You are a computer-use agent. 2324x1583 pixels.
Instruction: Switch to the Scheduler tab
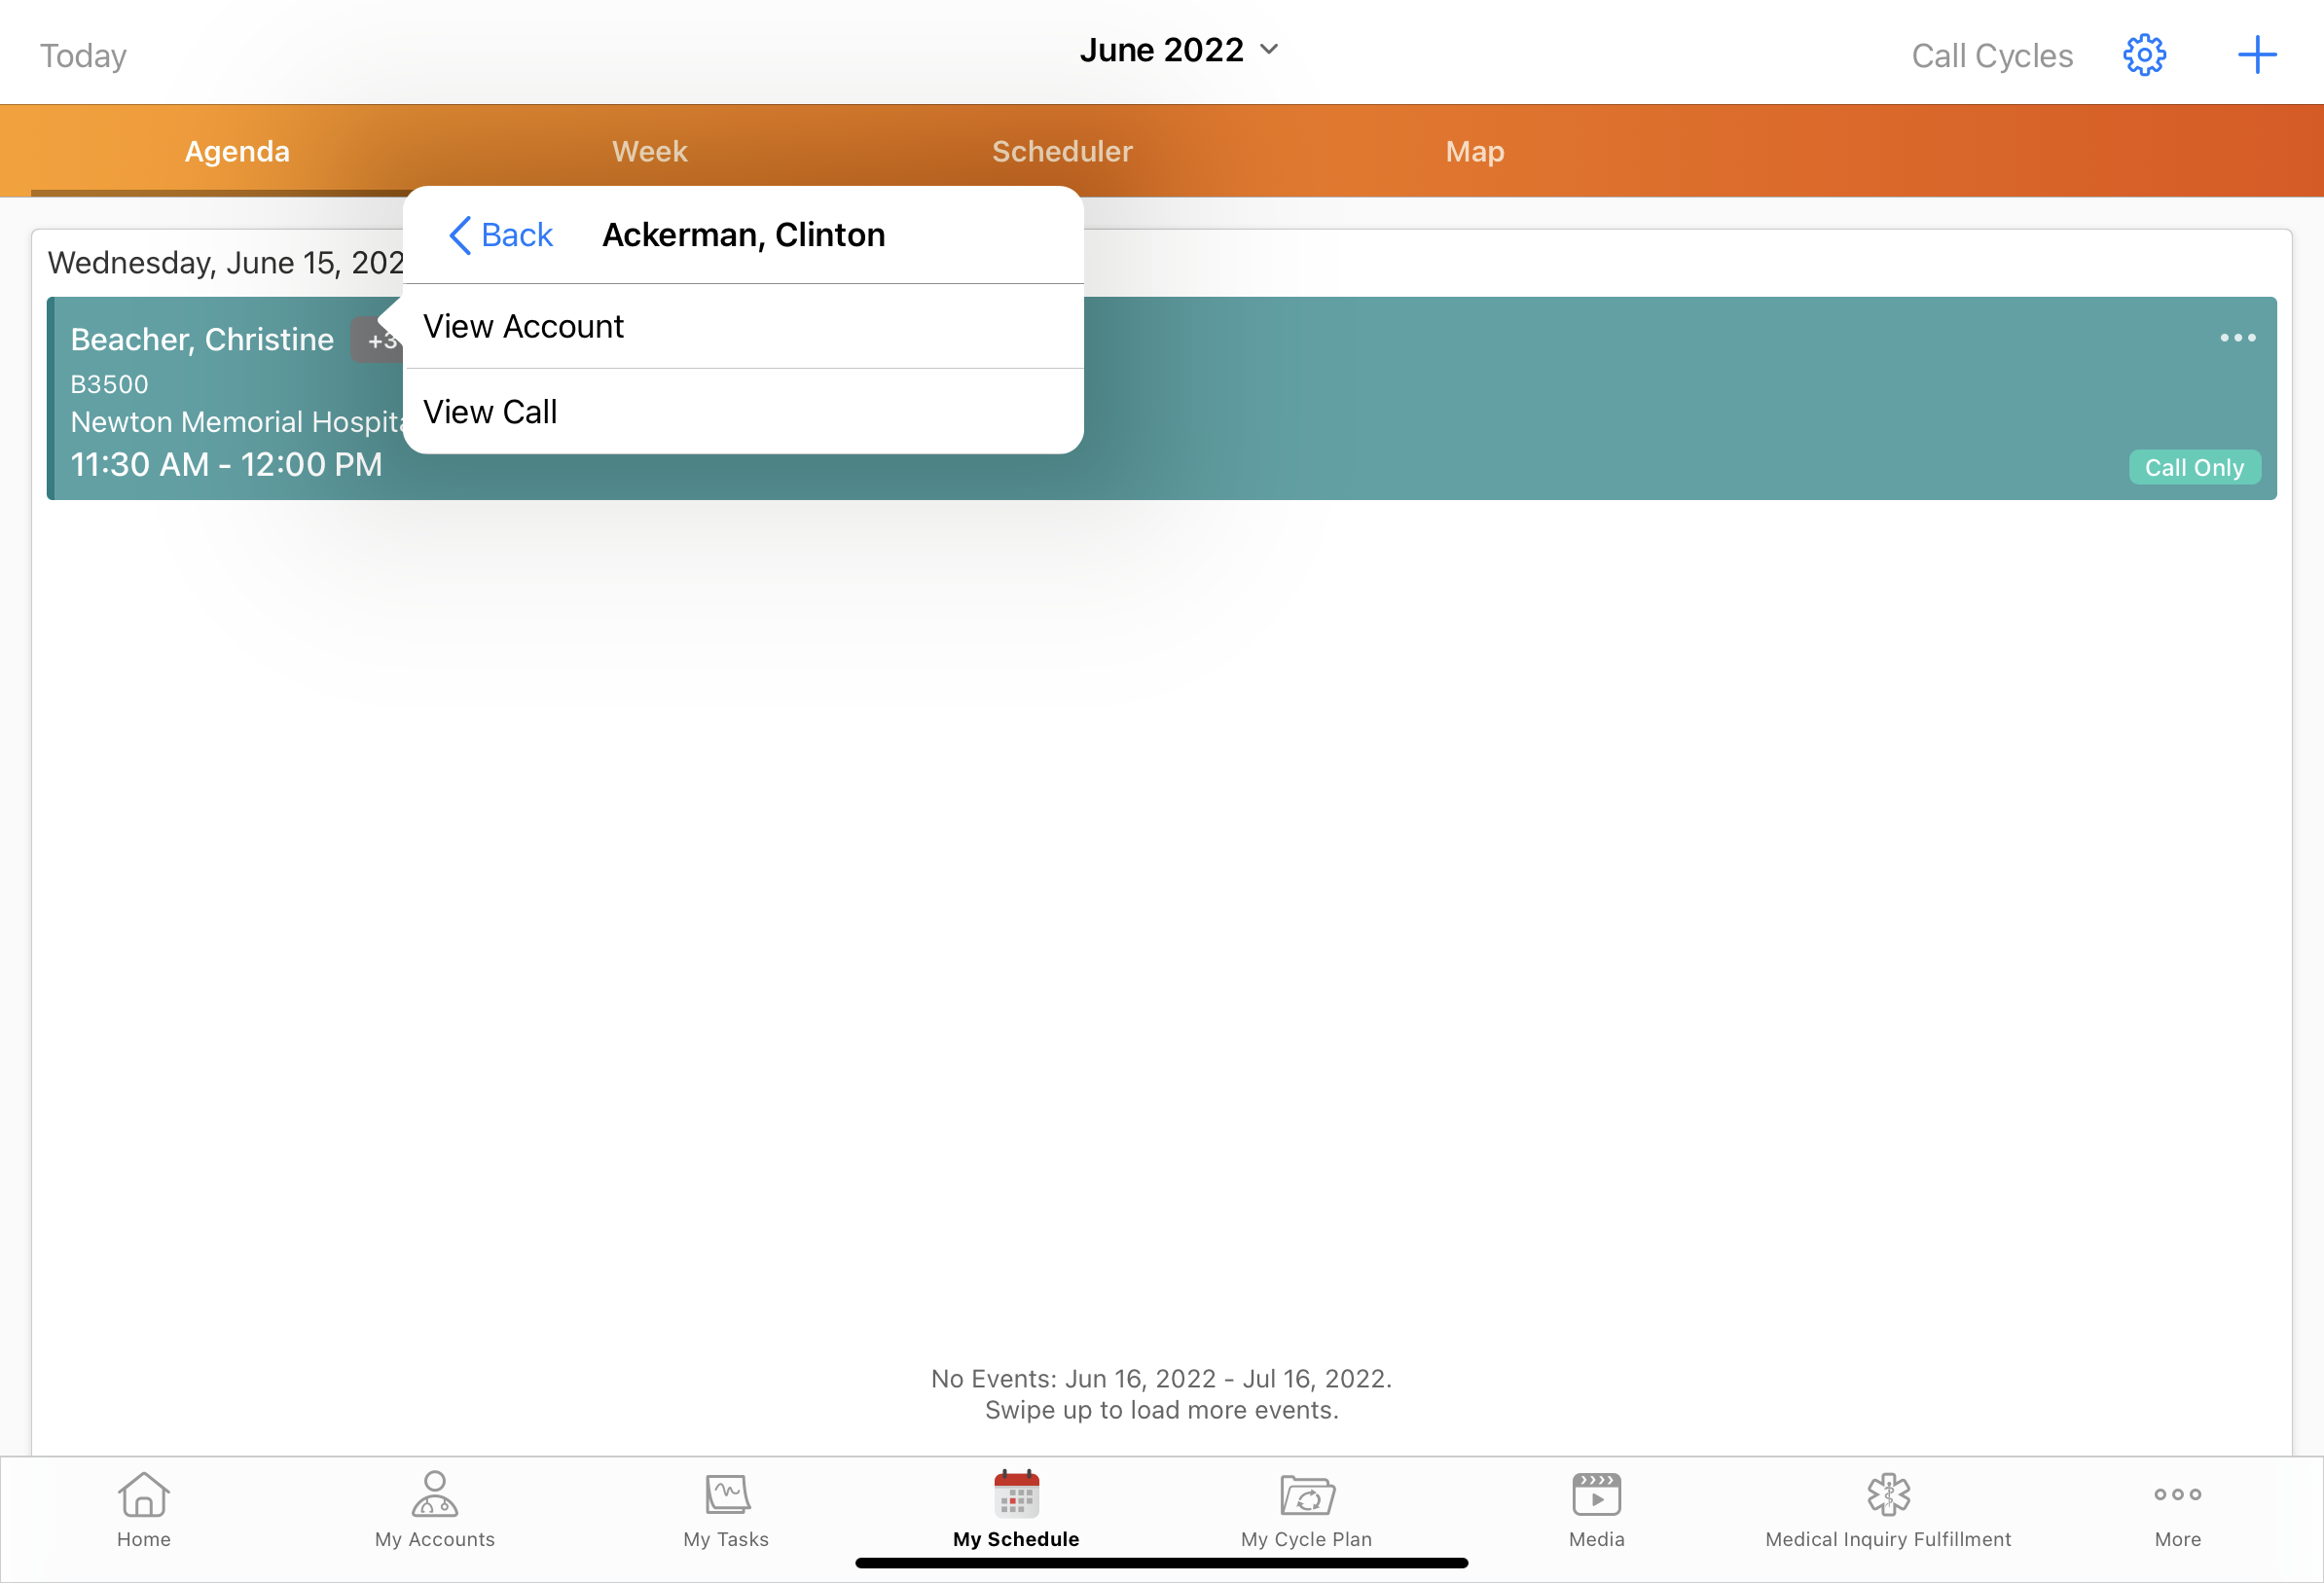pos(1062,151)
